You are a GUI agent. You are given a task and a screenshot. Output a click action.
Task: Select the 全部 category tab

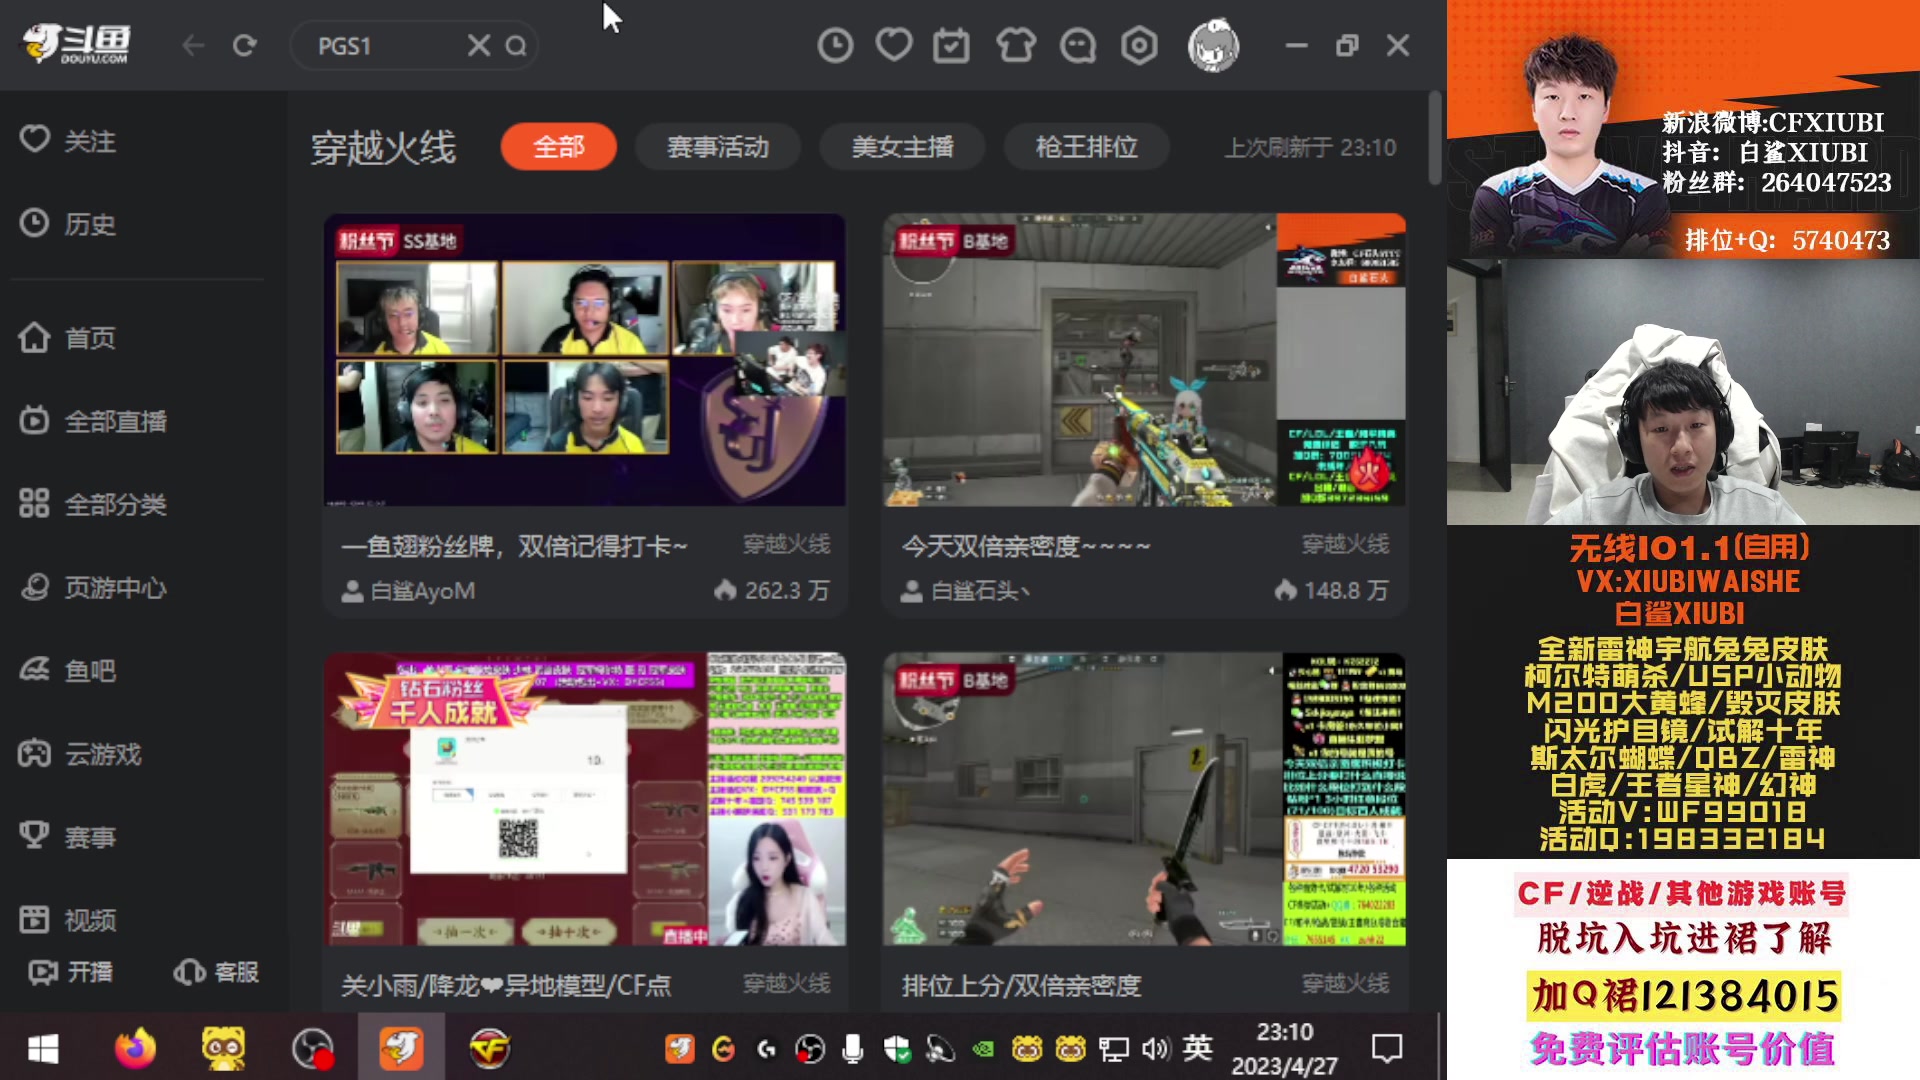tap(558, 147)
